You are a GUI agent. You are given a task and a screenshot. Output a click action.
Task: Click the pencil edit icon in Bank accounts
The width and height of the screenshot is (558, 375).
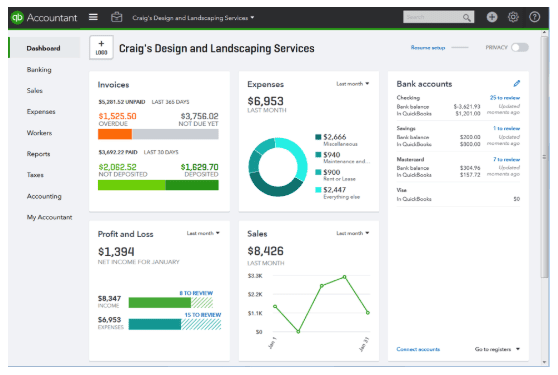click(x=517, y=84)
